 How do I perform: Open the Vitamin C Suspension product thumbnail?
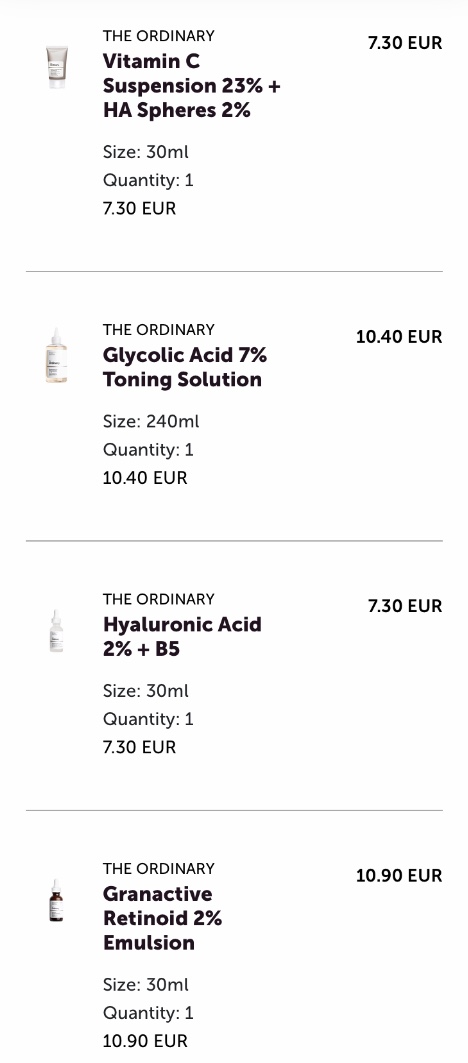[x=57, y=67]
